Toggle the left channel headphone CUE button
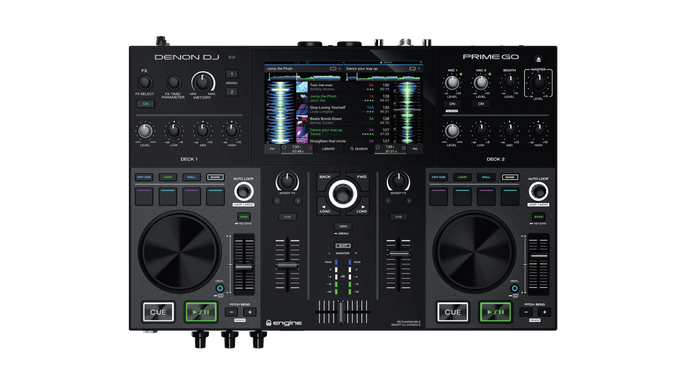686x385 pixels. point(287,217)
